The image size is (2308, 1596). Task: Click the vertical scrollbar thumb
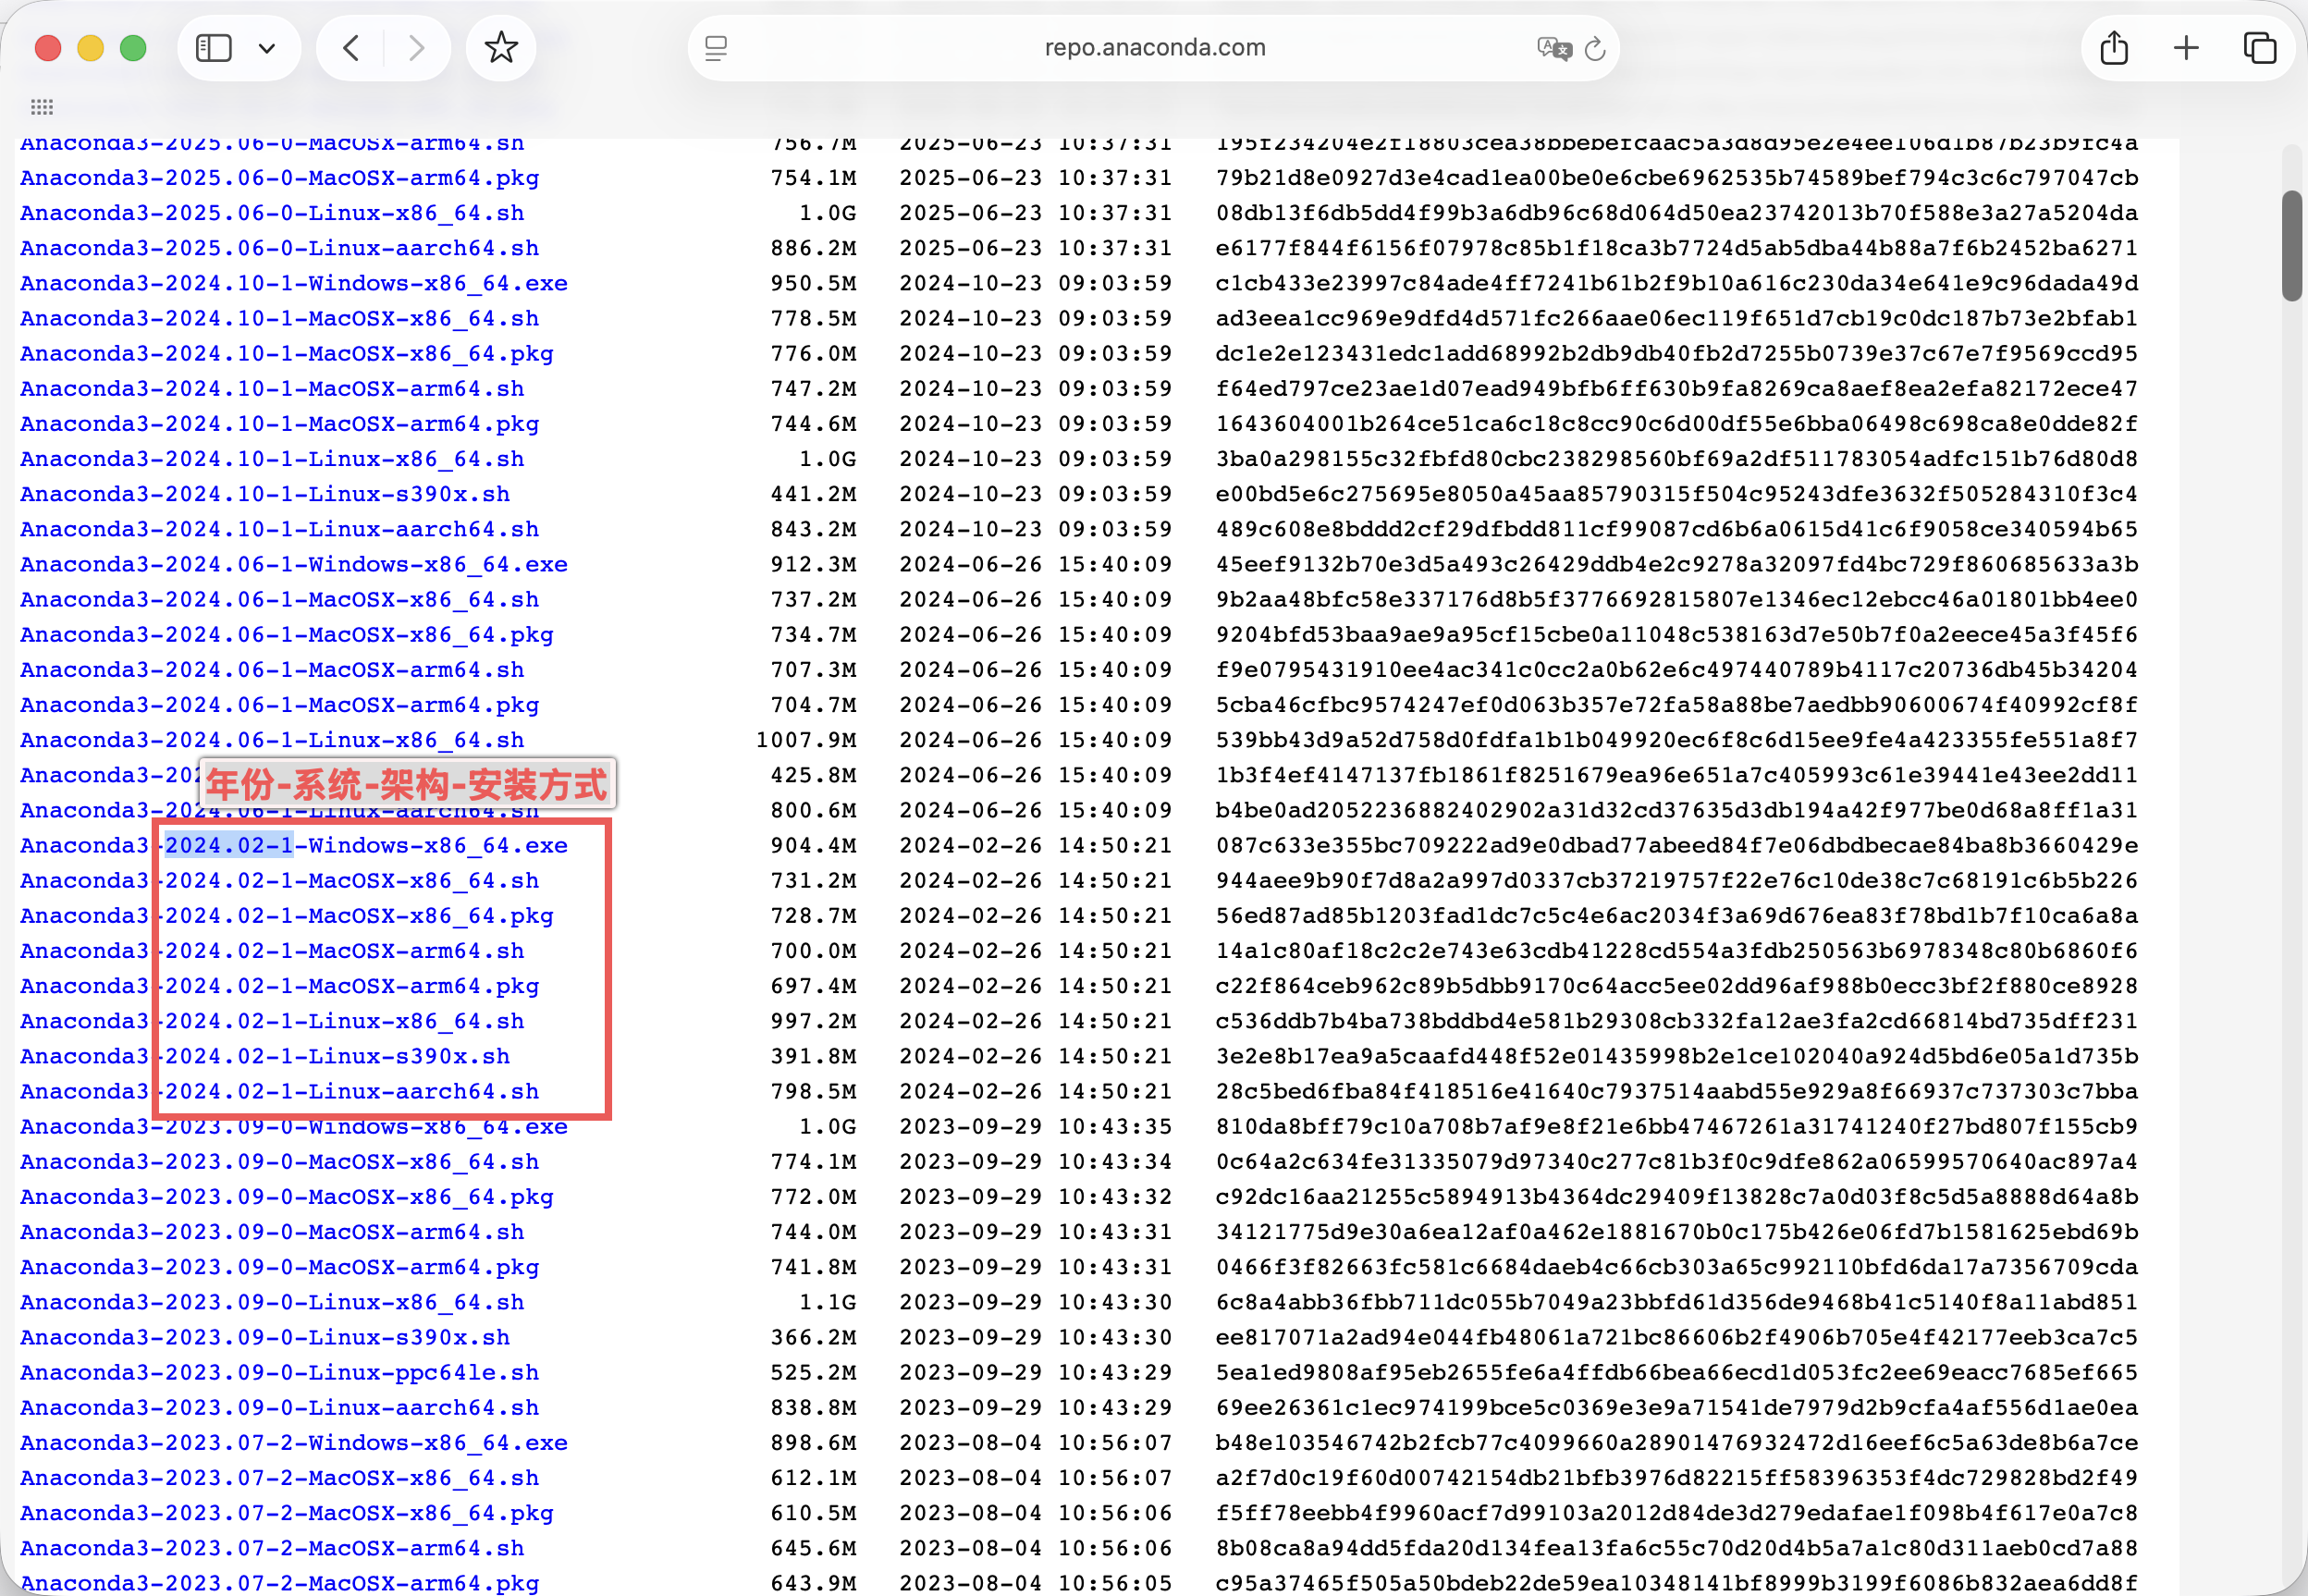point(2292,245)
